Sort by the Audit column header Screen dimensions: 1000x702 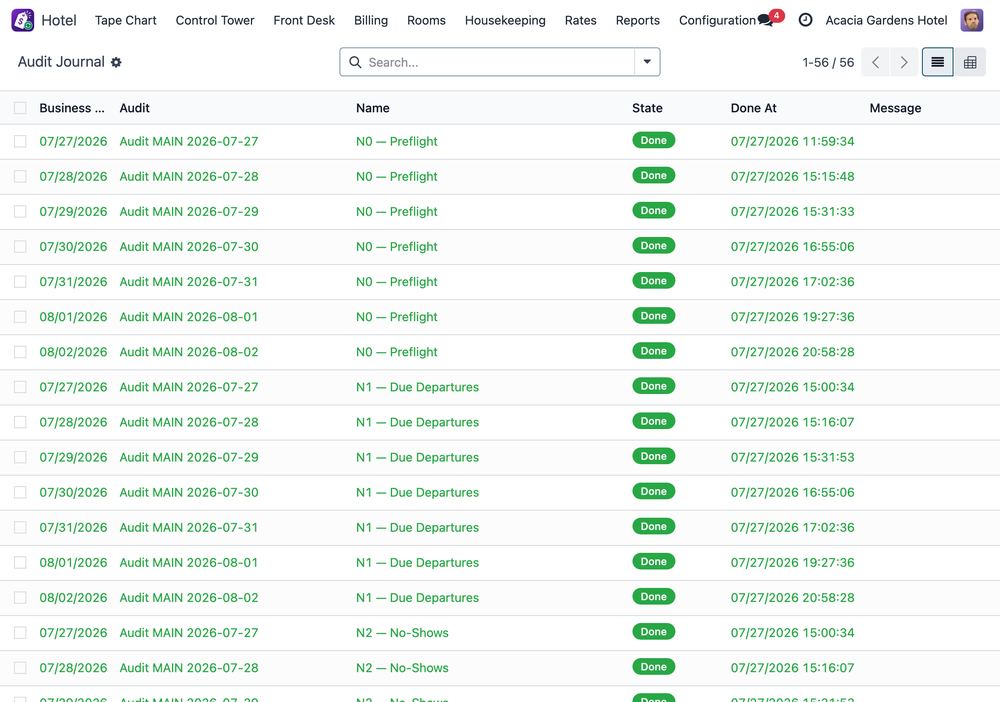click(135, 108)
